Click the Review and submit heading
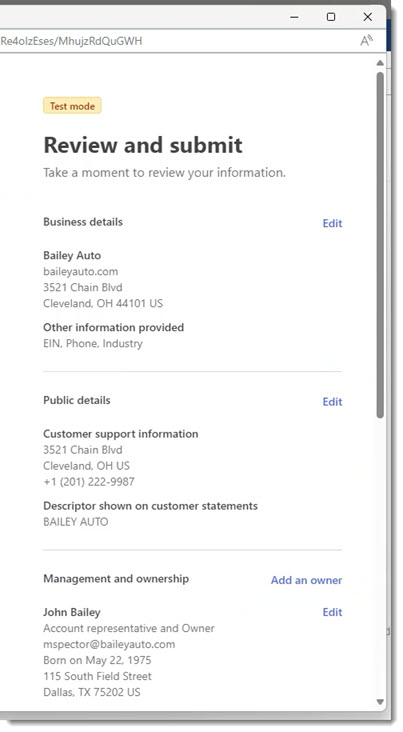The width and height of the screenshot is (403, 732). (143, 145)
